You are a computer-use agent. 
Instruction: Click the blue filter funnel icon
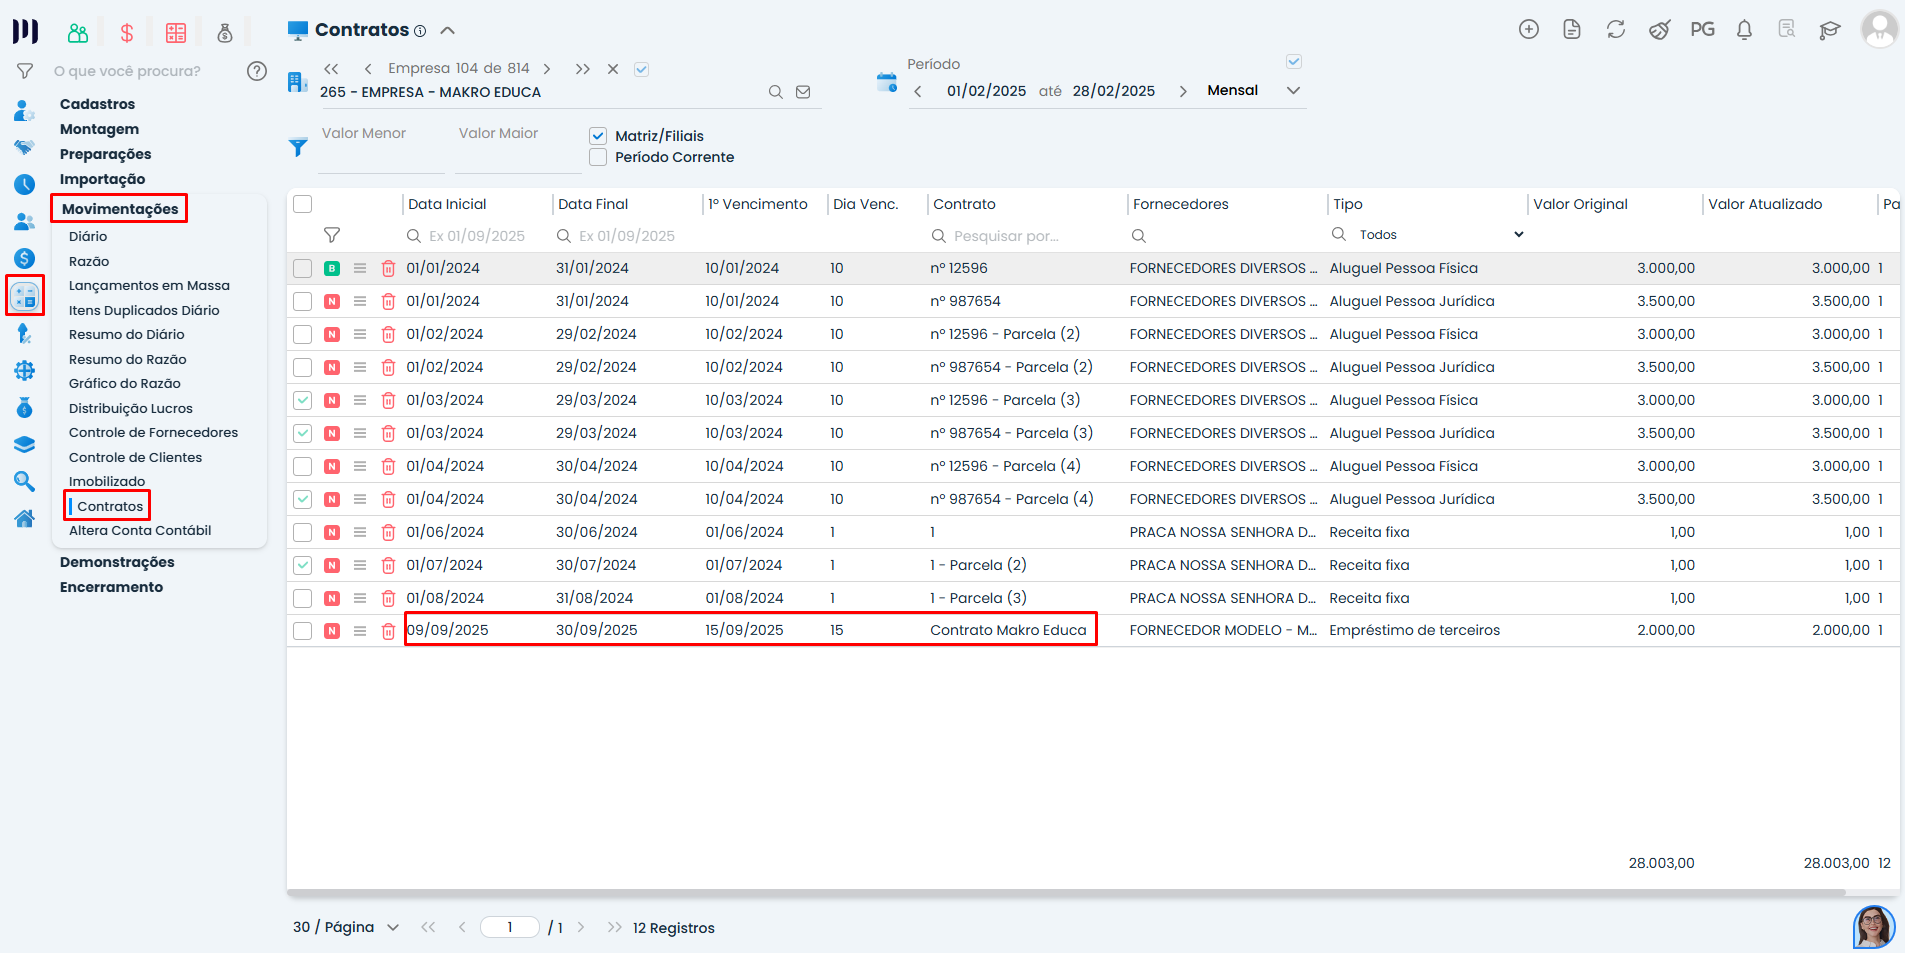(x=298, y=148)
